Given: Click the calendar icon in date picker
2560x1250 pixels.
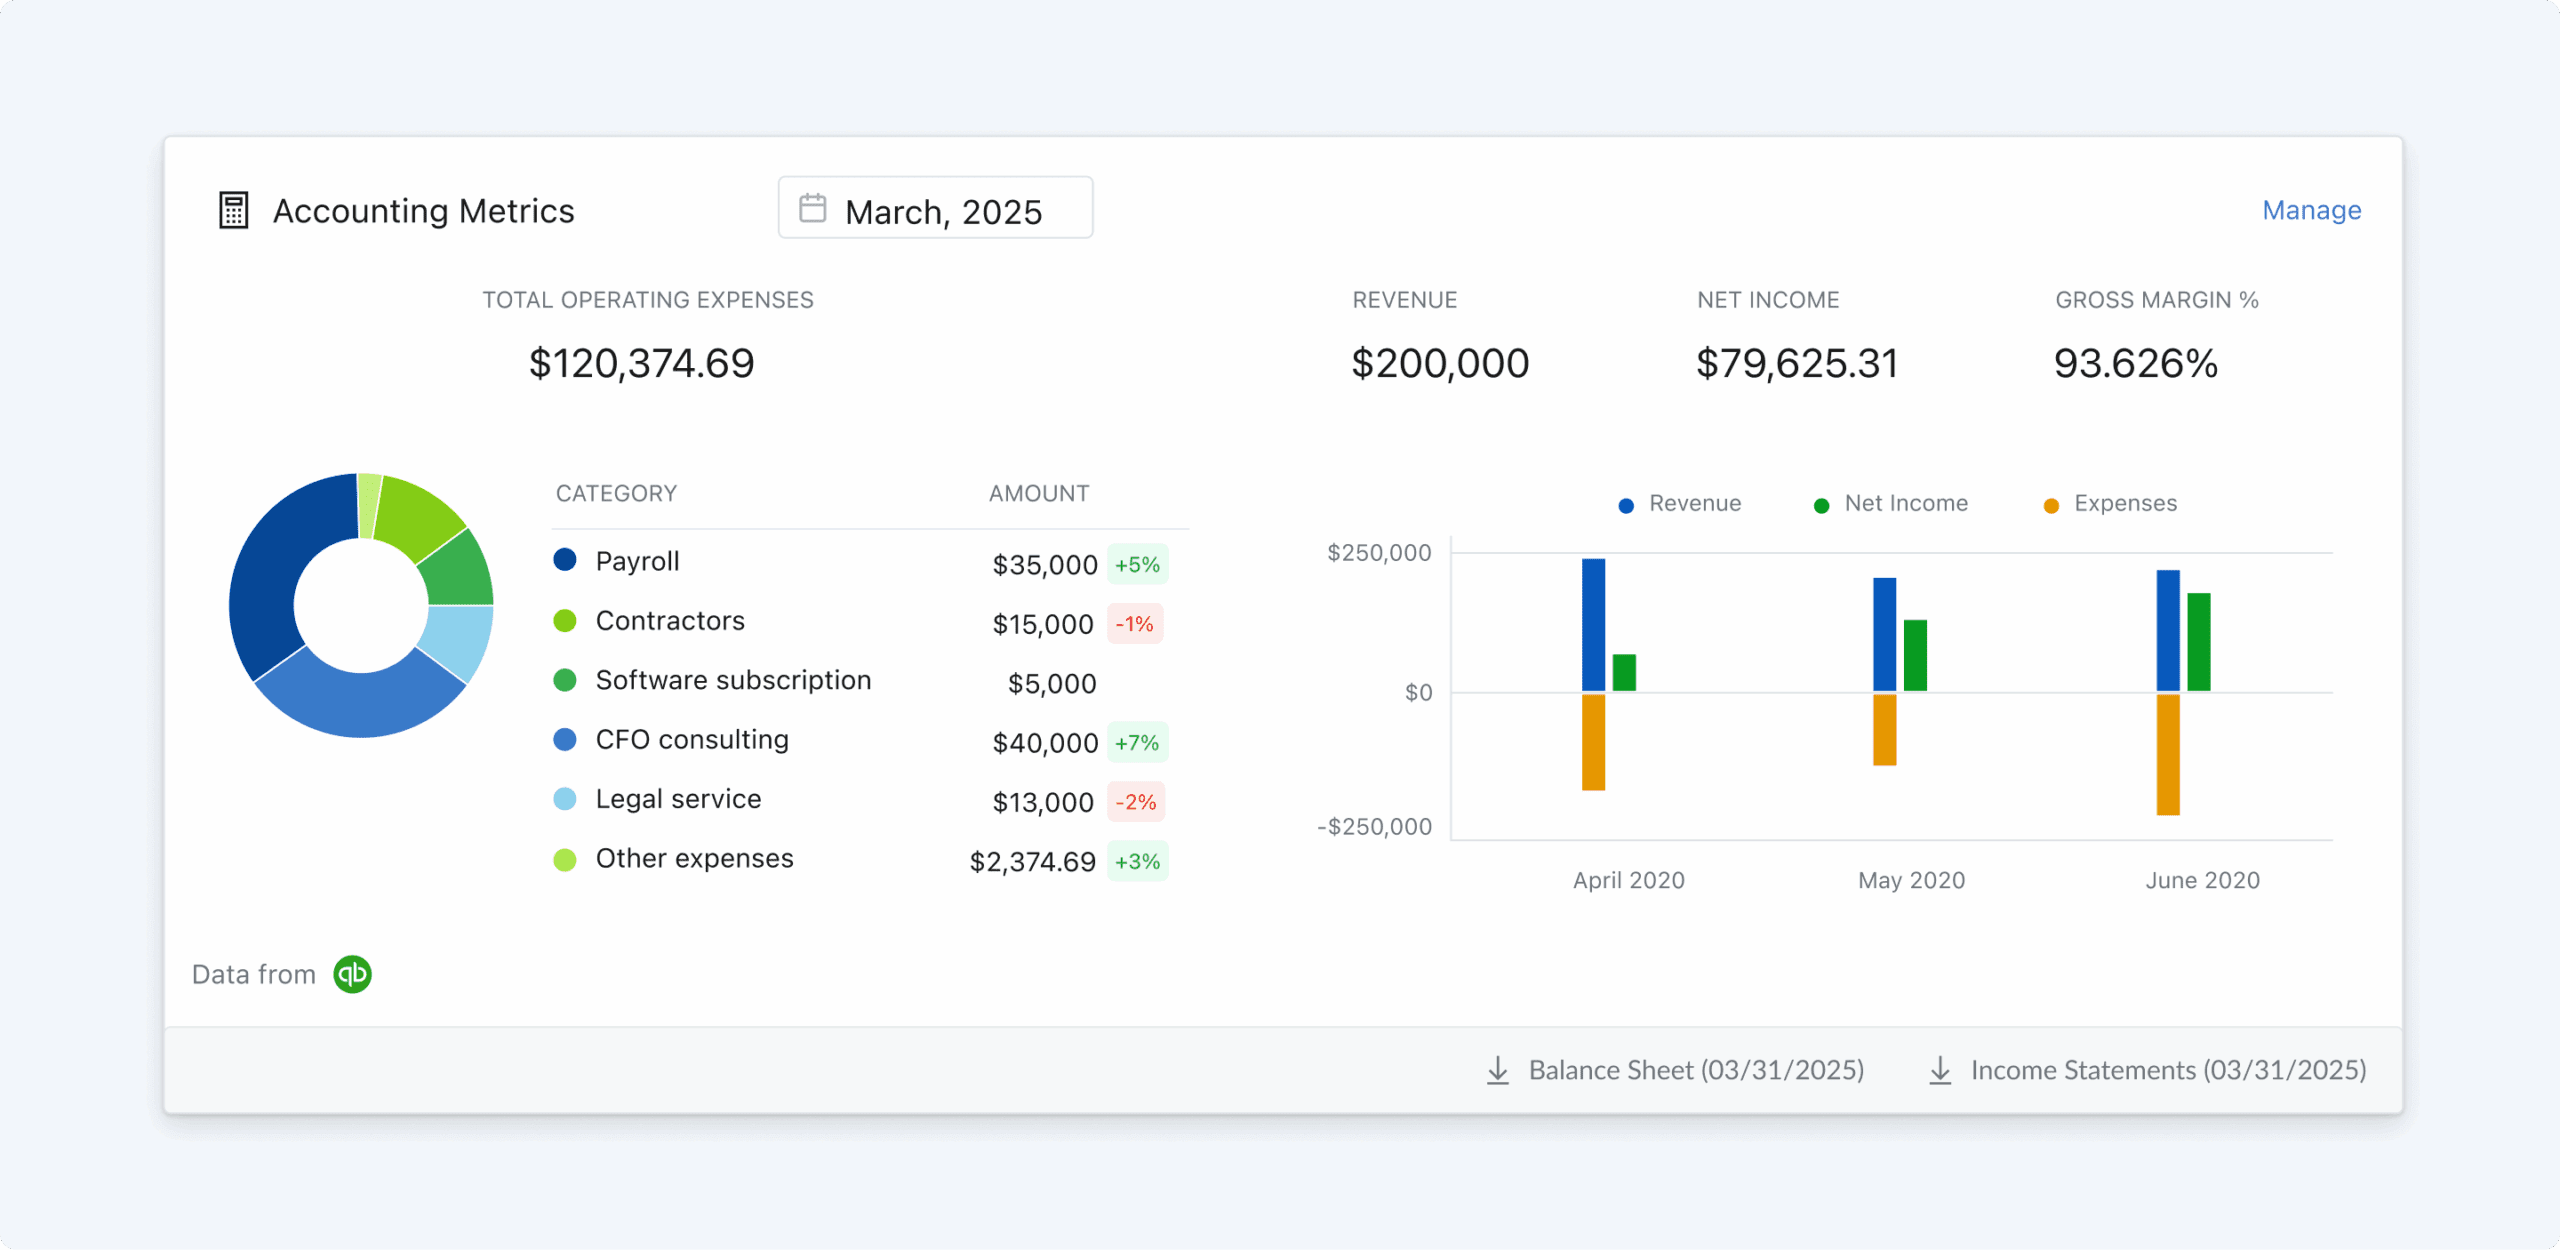Looking at the screenshot, I should click(x=812, y=208).
